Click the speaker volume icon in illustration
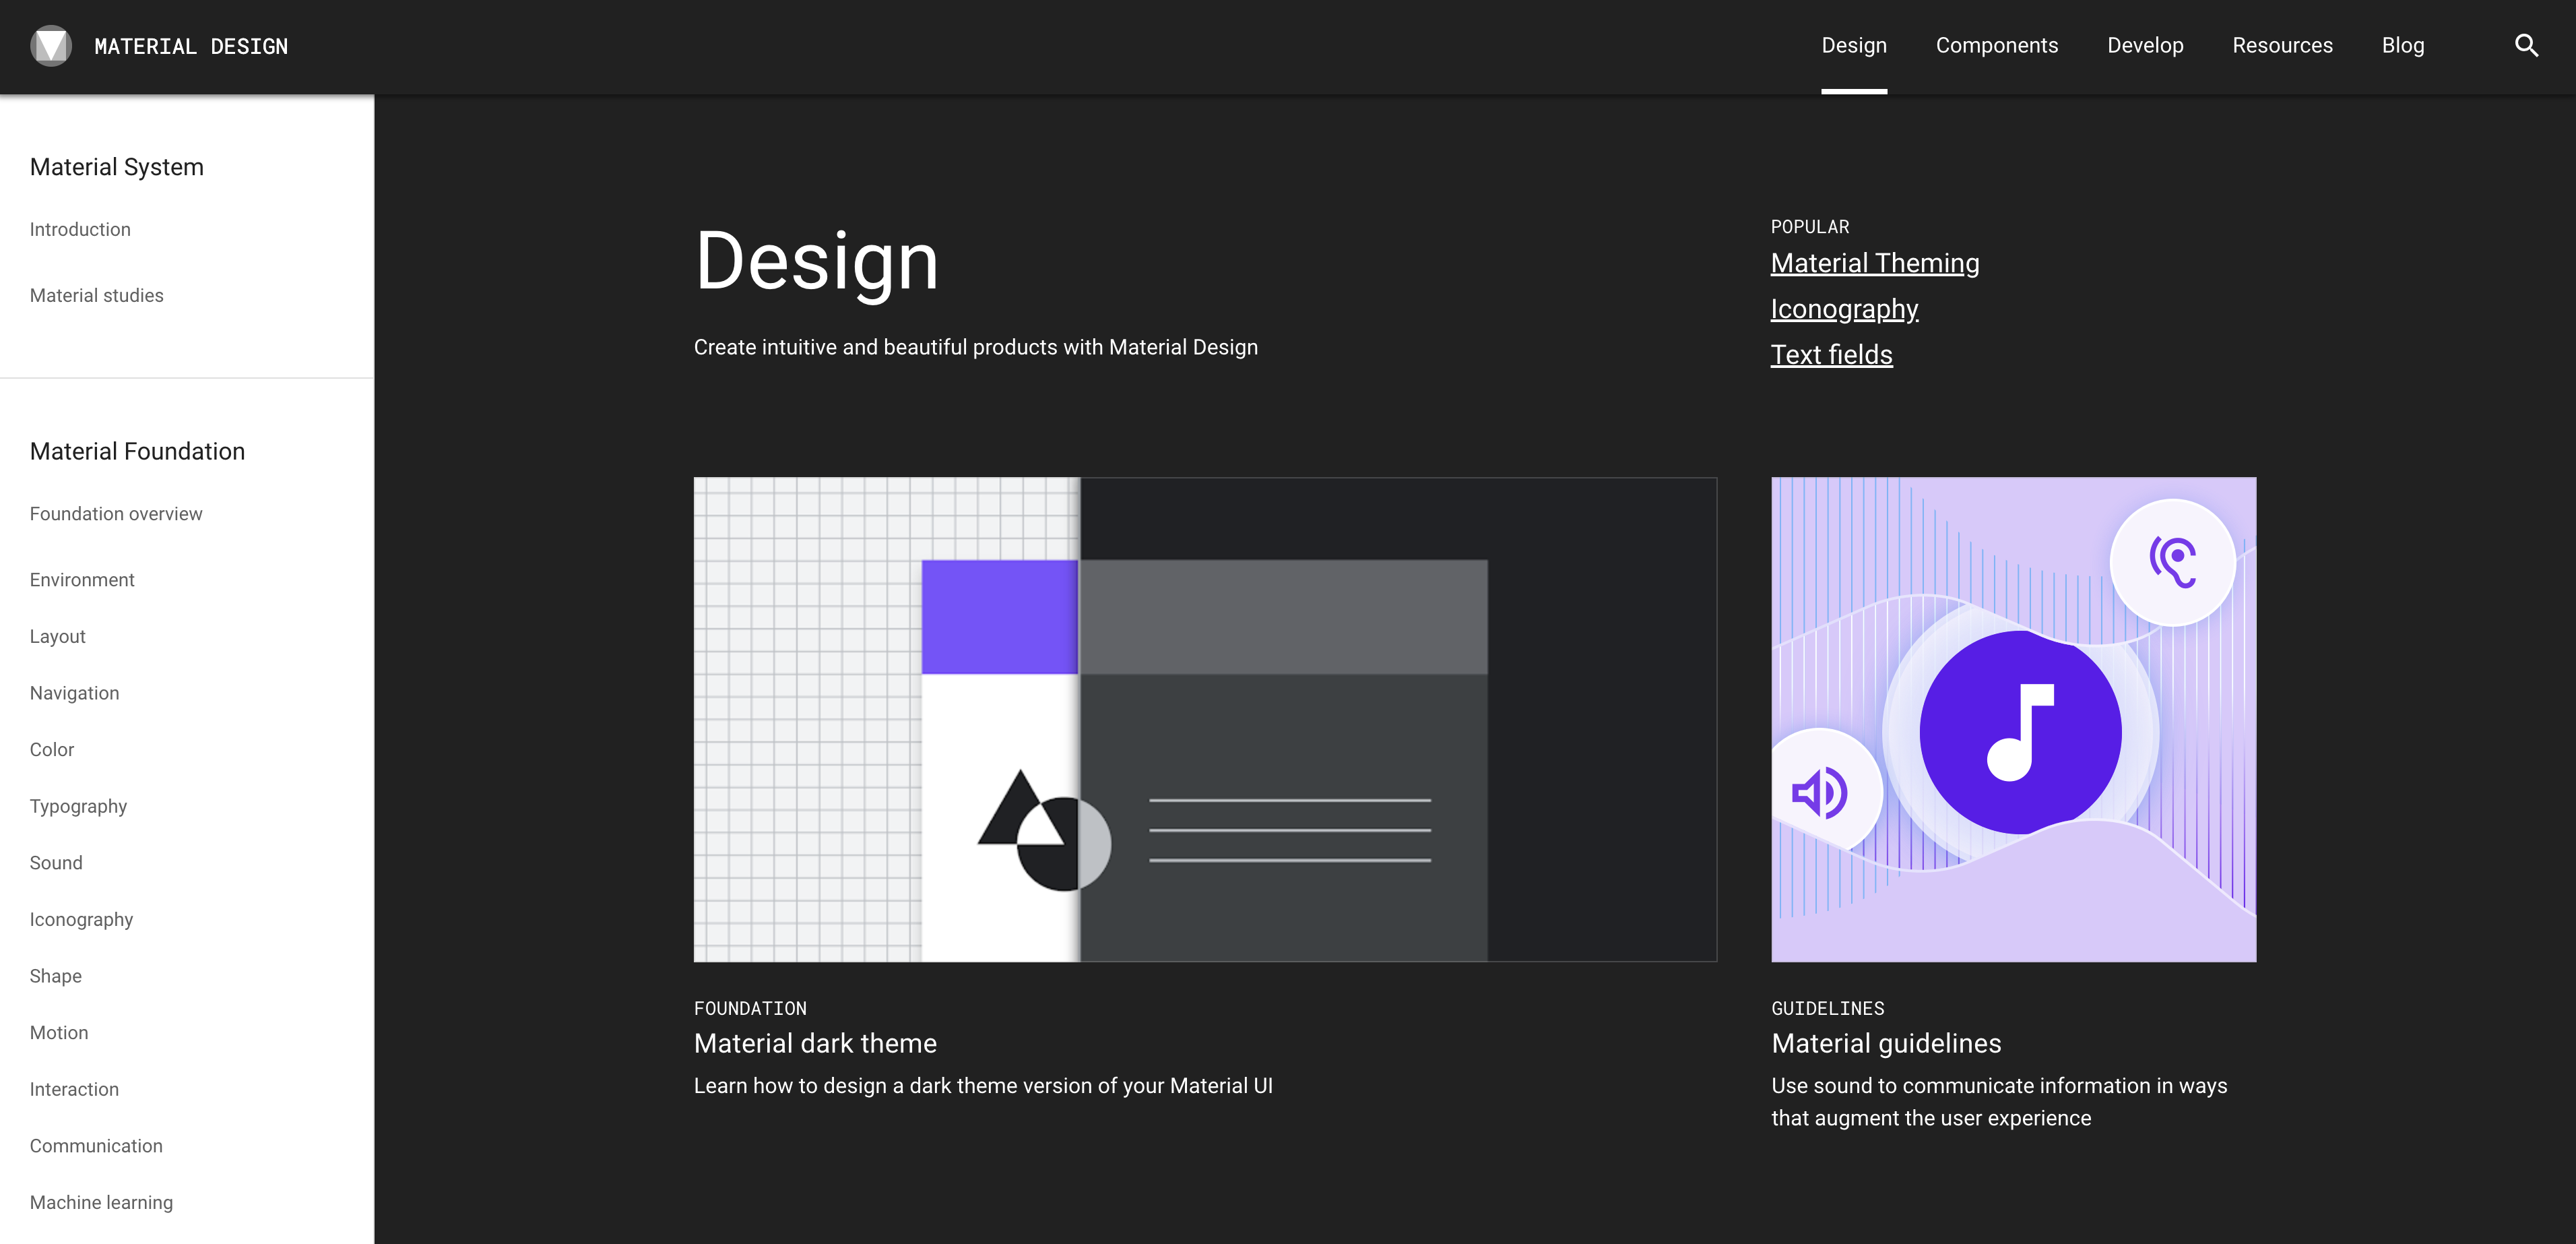 [1820, 793]
